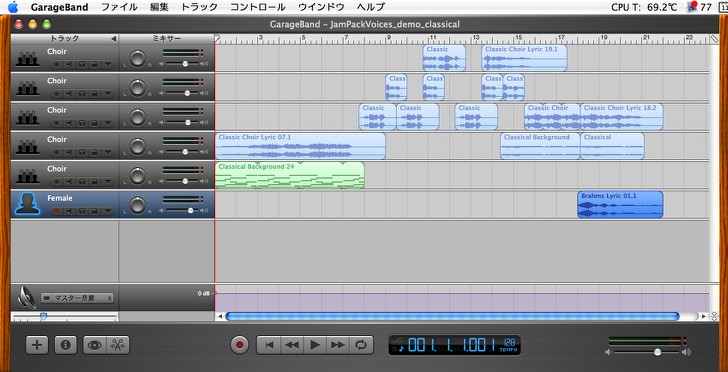This screenshot has height=372, width=728.
Task: Solo the Female track with headphones icon
Action: (82, 211)
